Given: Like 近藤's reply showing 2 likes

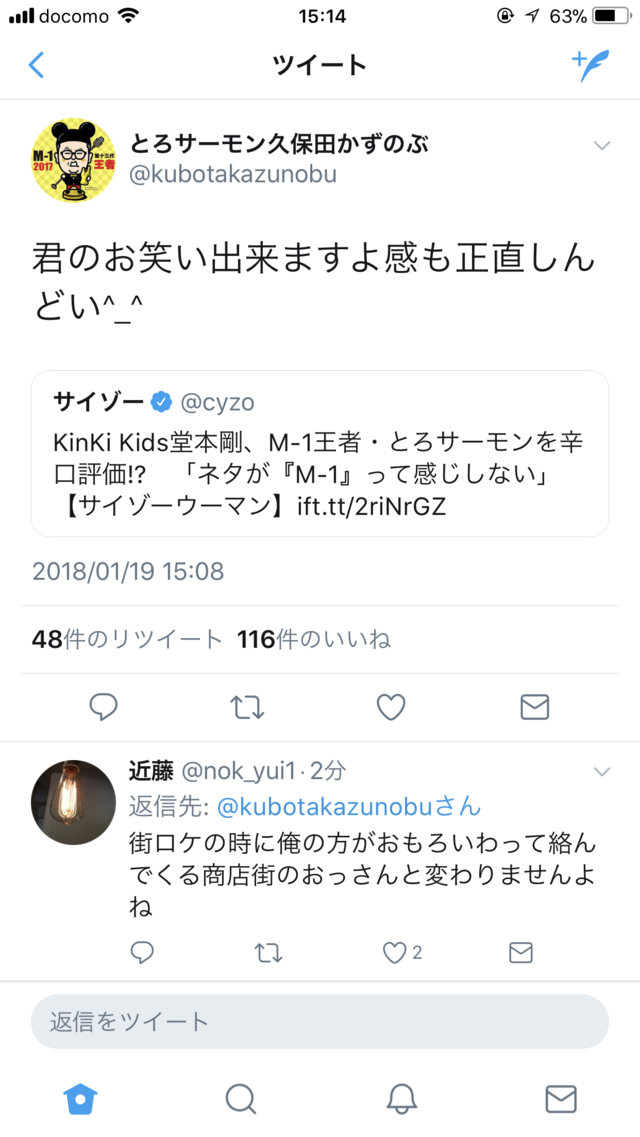Looking at the screenshot, I should (x=402, y=953).
